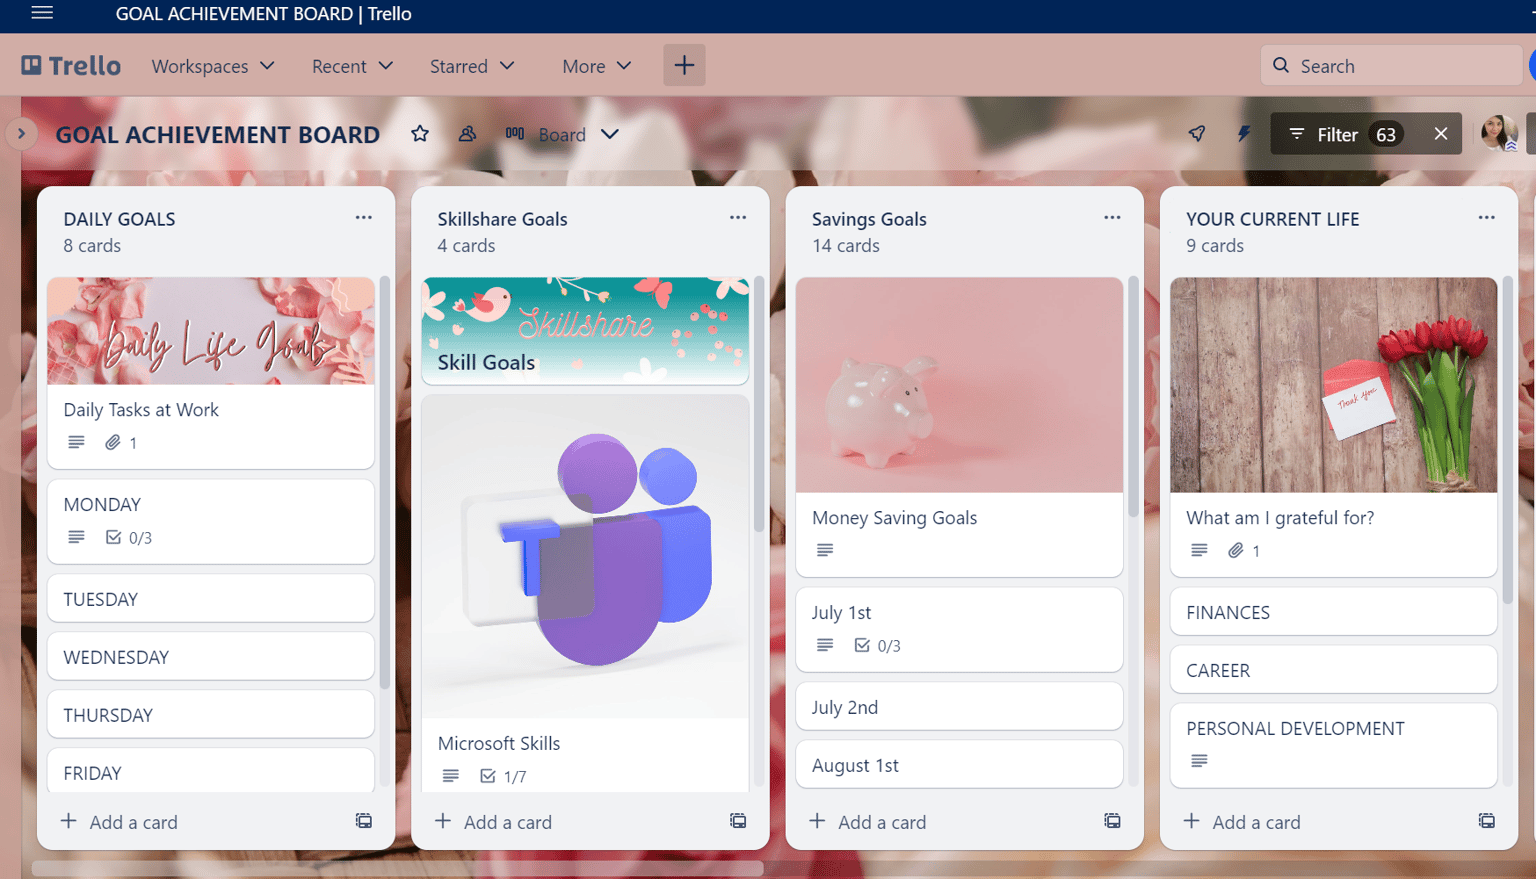Click checklist 0/3 badge on July 1st

(878, 646)
